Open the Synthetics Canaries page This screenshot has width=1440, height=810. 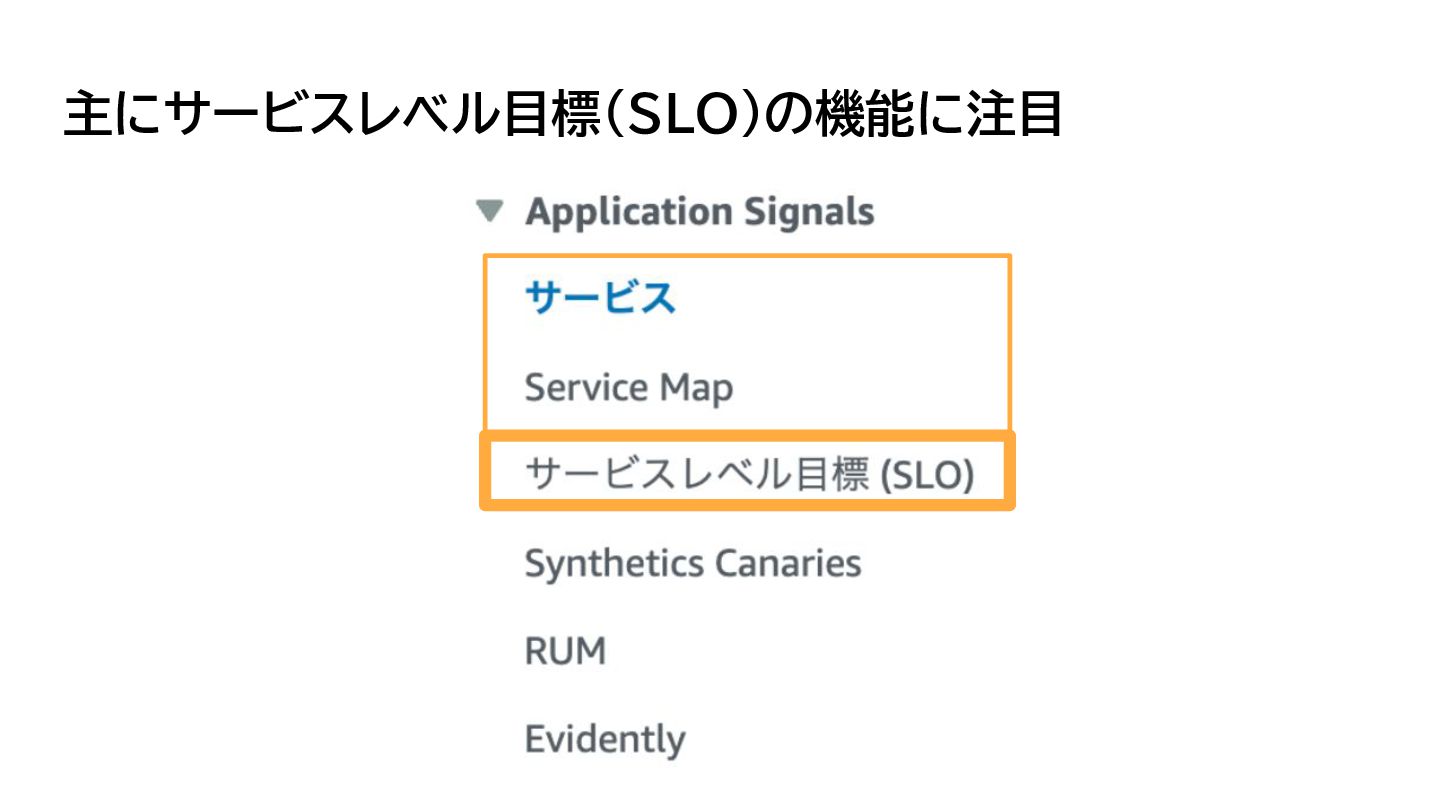coord(692,564)
